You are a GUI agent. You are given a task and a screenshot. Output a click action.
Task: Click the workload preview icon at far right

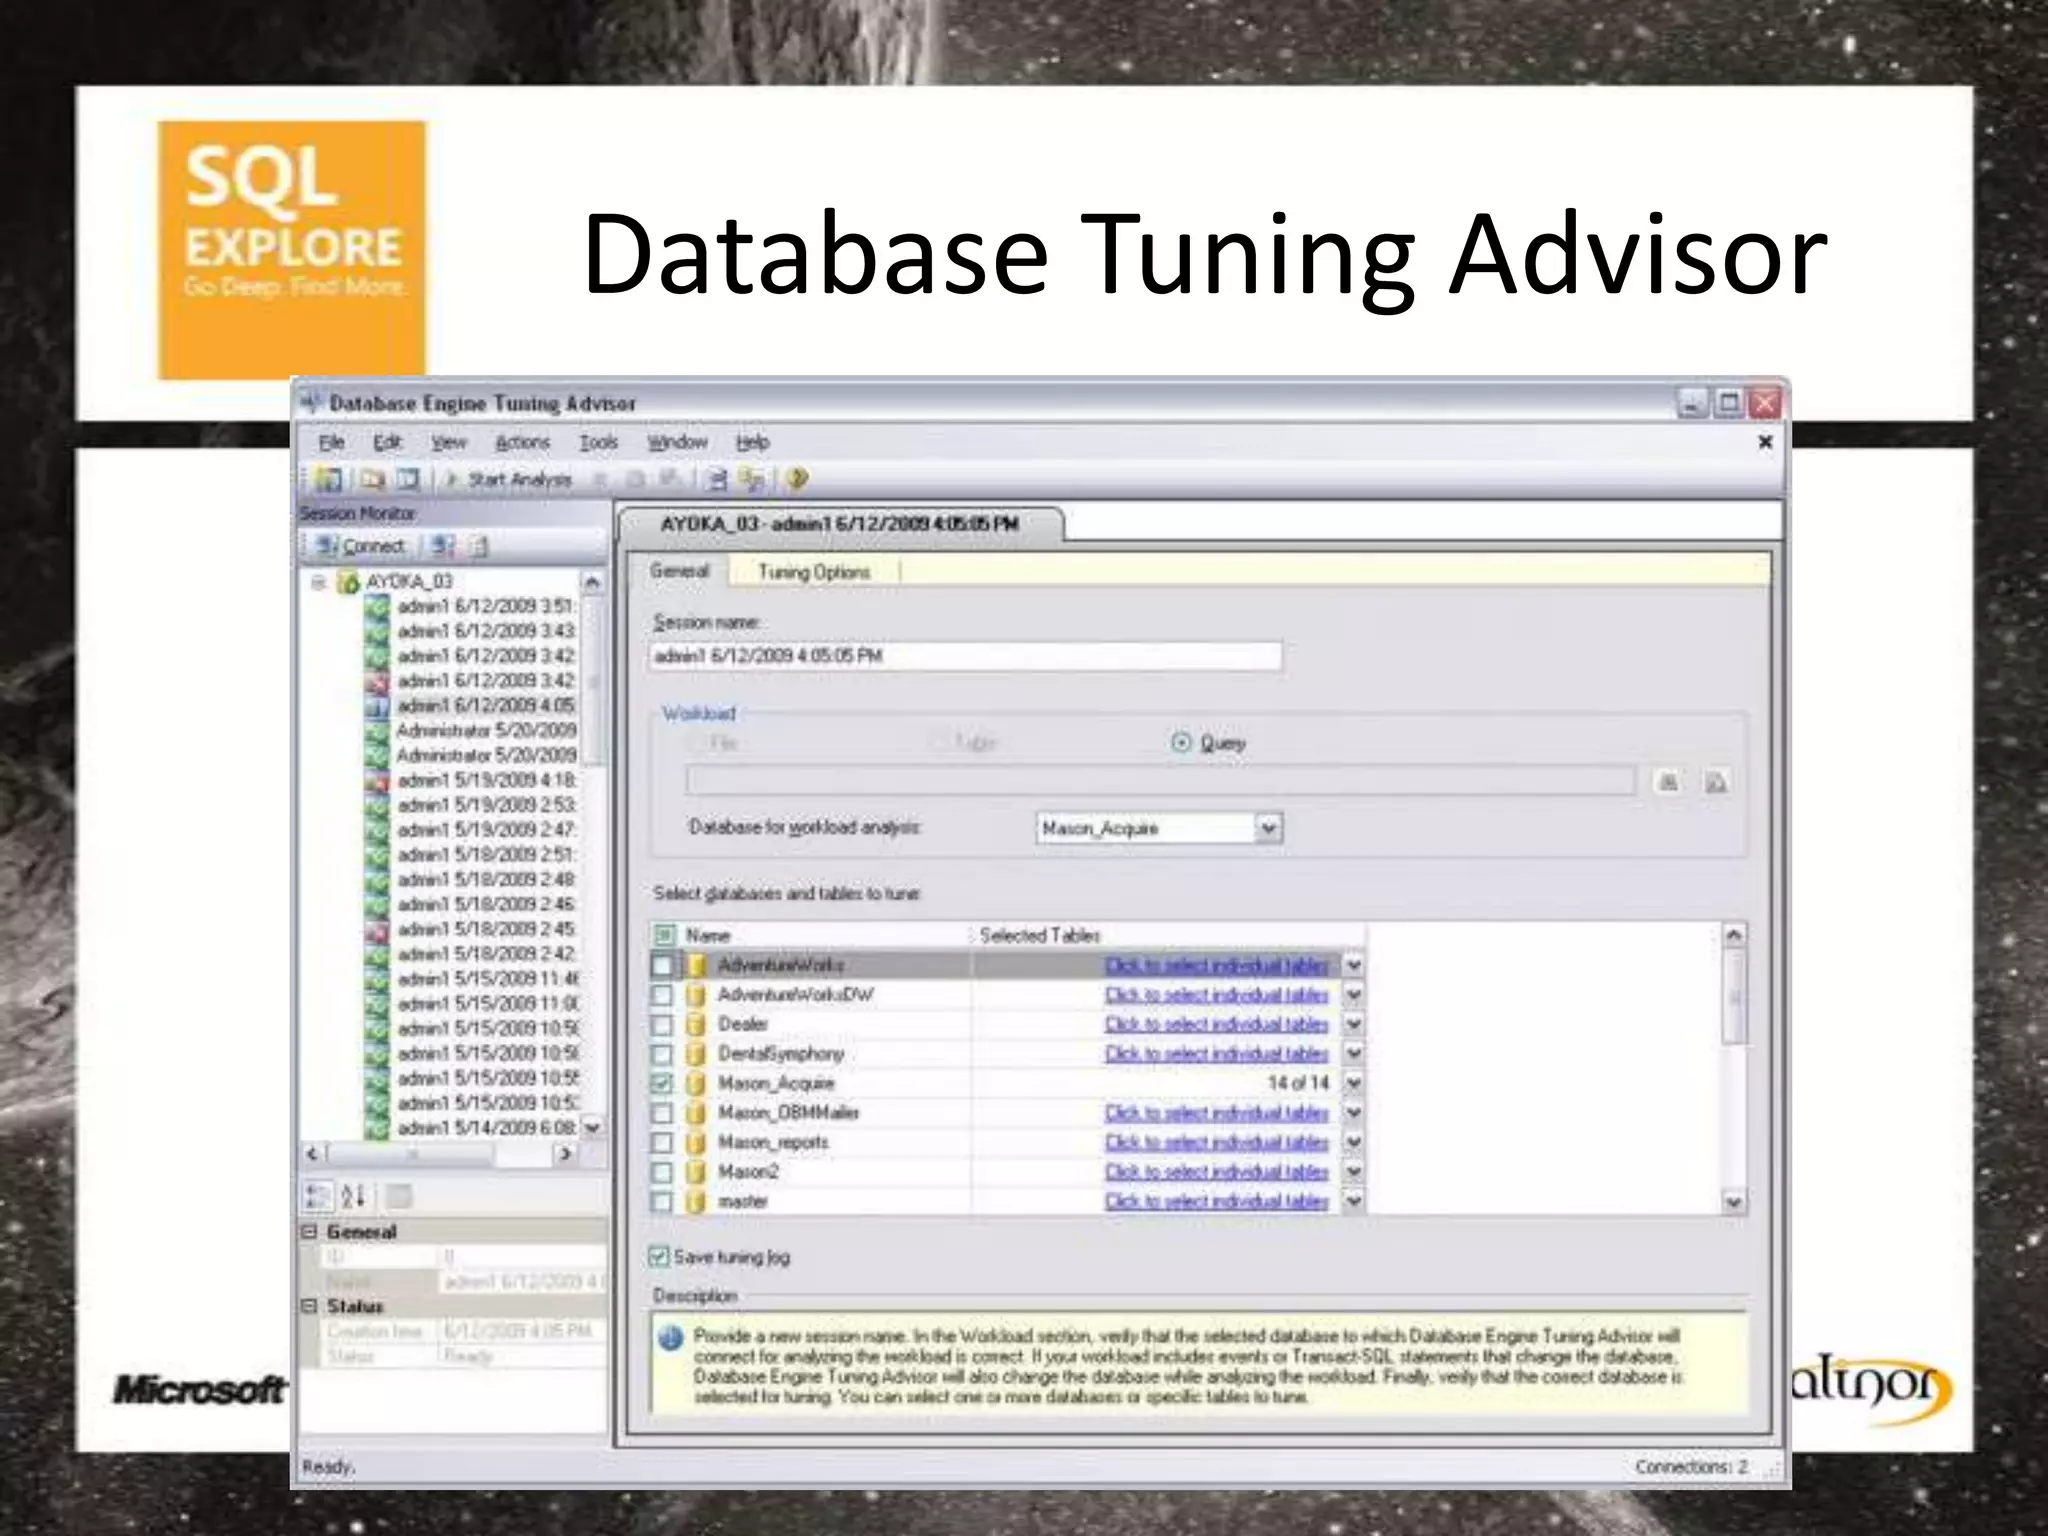pyautogui.click(x=1716, y=782)
